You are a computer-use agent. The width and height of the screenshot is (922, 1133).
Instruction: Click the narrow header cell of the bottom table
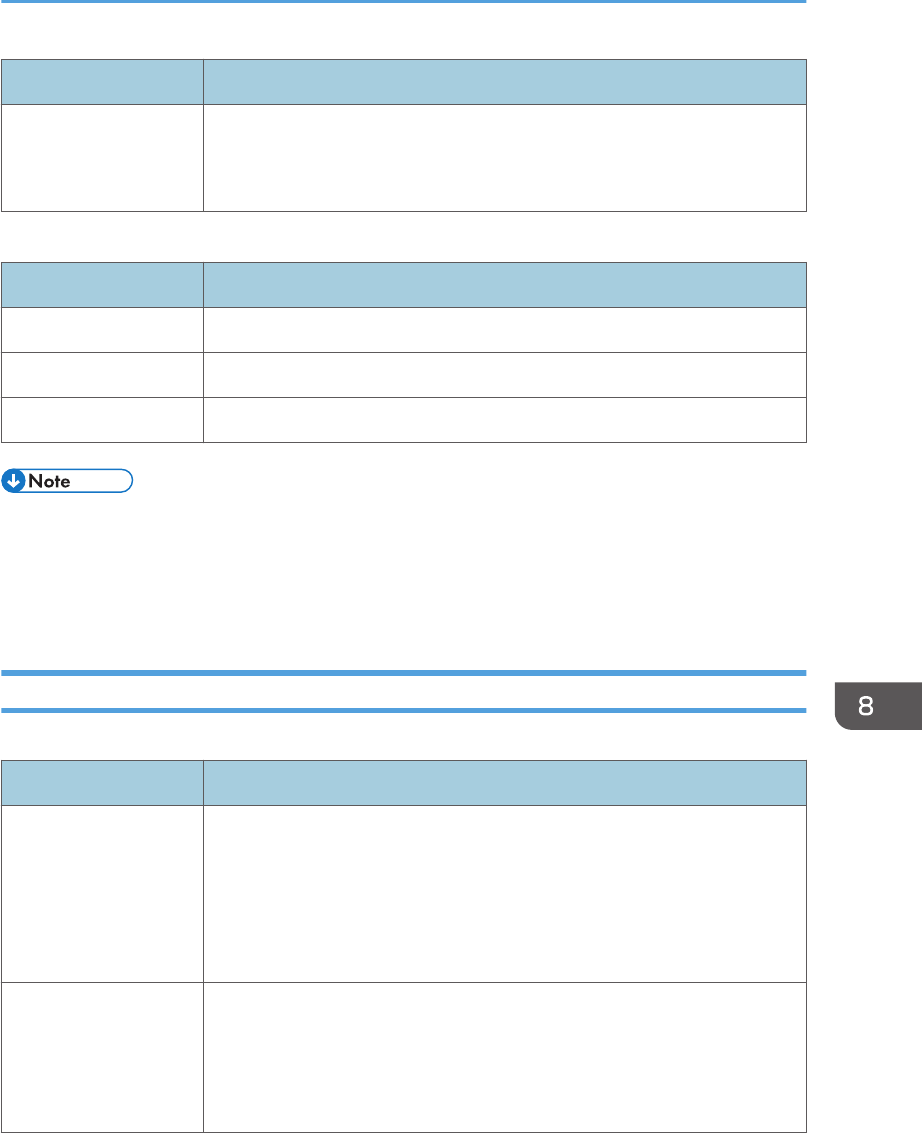coord(103,783)
